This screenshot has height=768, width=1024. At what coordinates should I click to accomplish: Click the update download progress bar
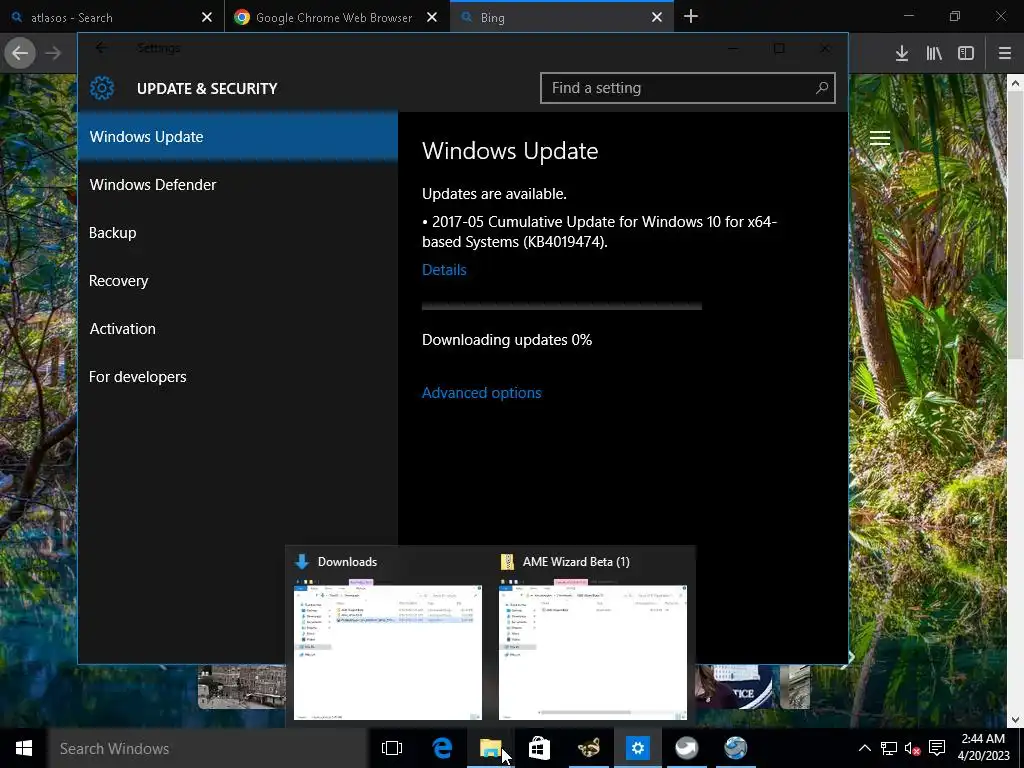click(562, 306)
